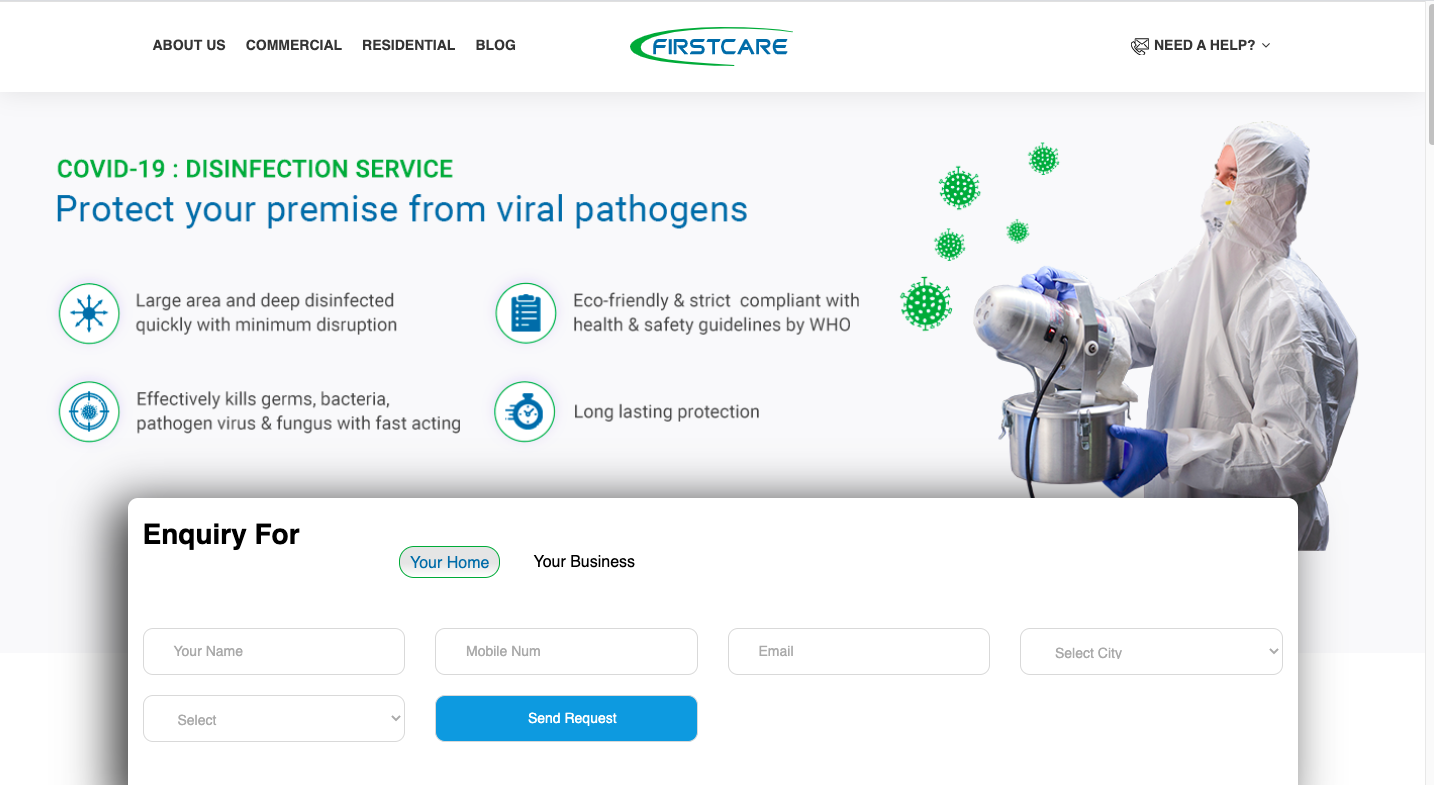This screenshot has height=785, width=1434.
Task: Click the long lasting protection stopwatch icon
Action: [525, 411]
